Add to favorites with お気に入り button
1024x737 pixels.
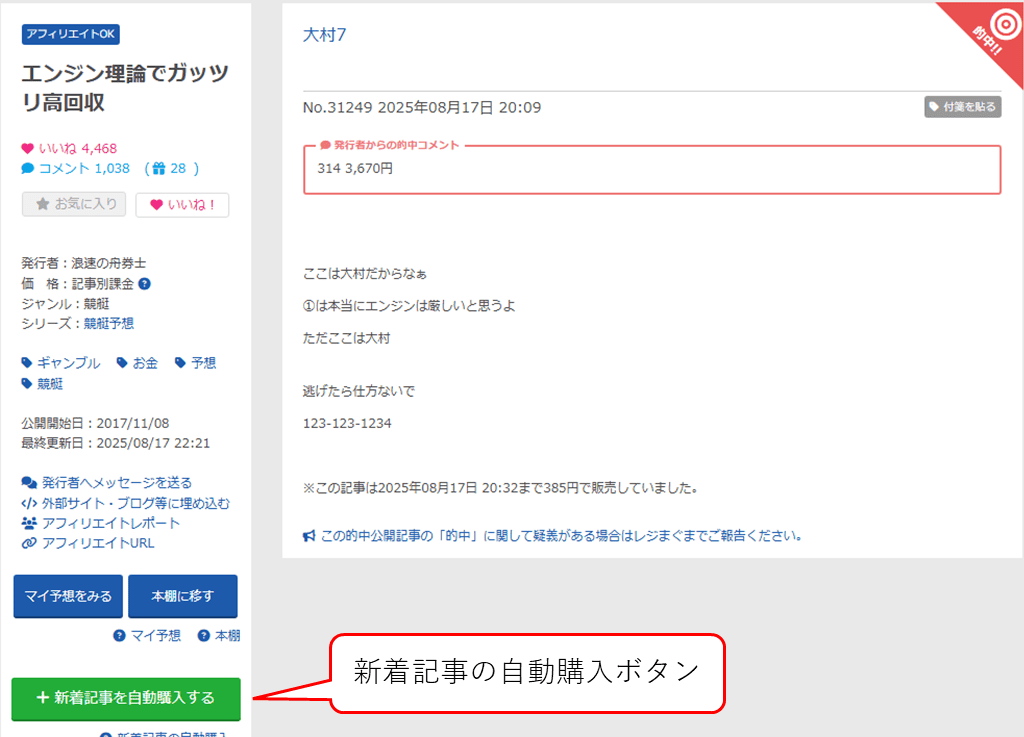[74, 204]
